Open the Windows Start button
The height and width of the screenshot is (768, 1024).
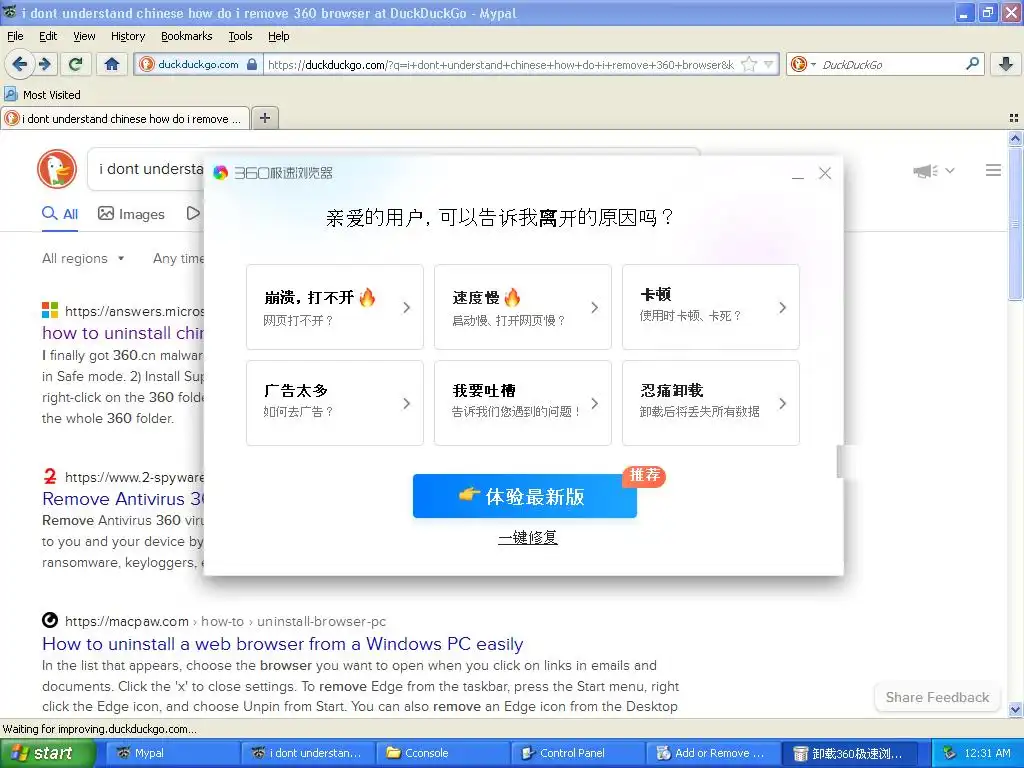(46, 753)
